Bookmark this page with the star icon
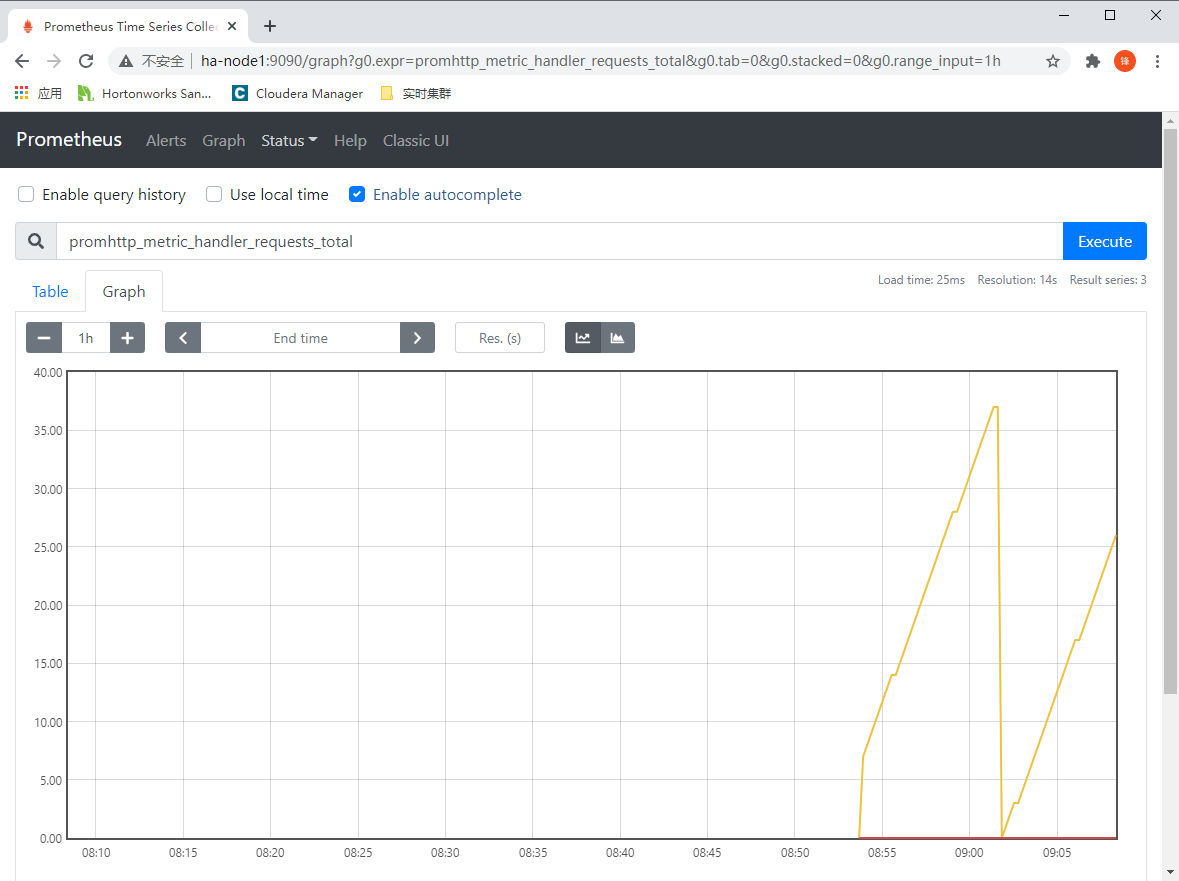The height and width of the screenshot is (881, 1179). coord(1053,61)
